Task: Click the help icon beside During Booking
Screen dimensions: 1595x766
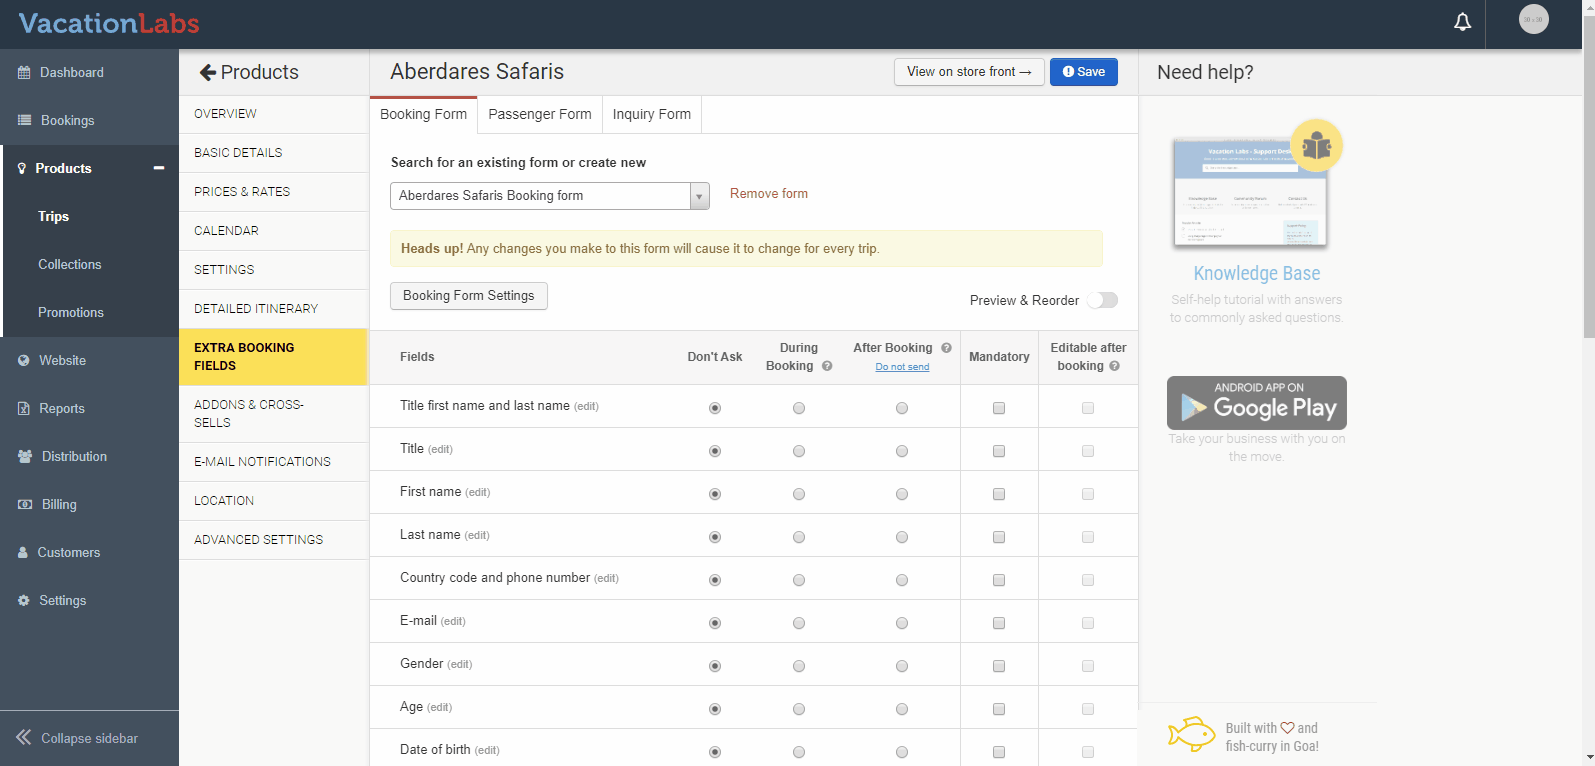Action: (x=827, y=366)
